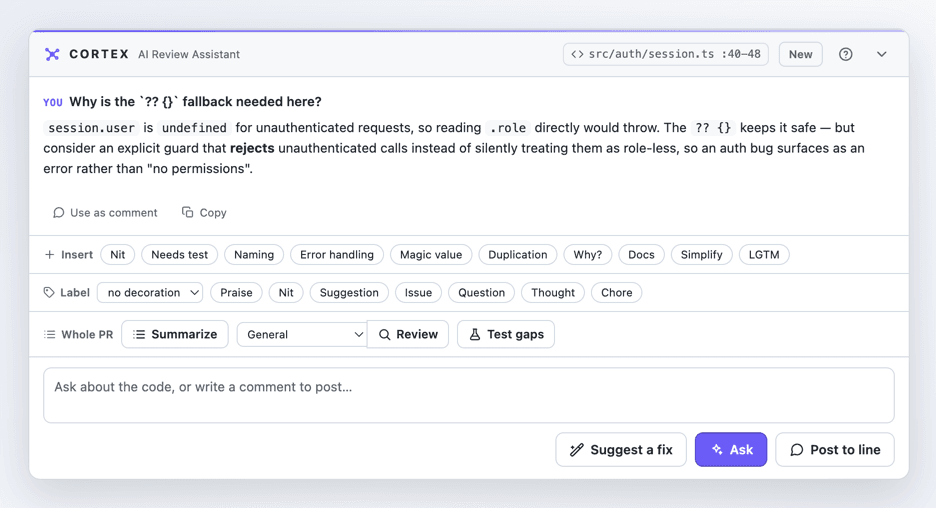
Task: Send the question with Ask
Action: pos(731,449)
